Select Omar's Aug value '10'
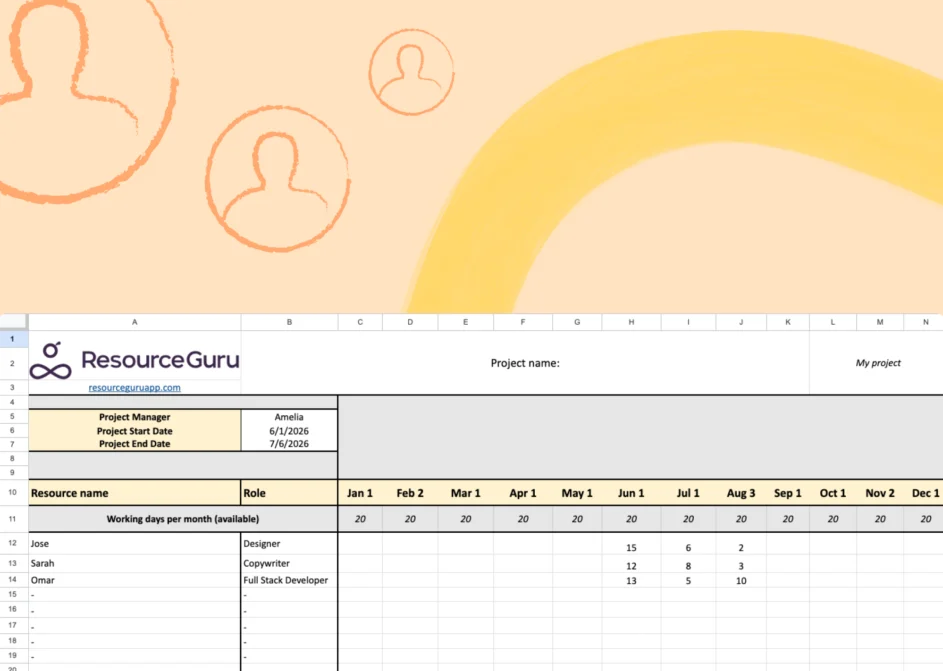 (741, 580)
